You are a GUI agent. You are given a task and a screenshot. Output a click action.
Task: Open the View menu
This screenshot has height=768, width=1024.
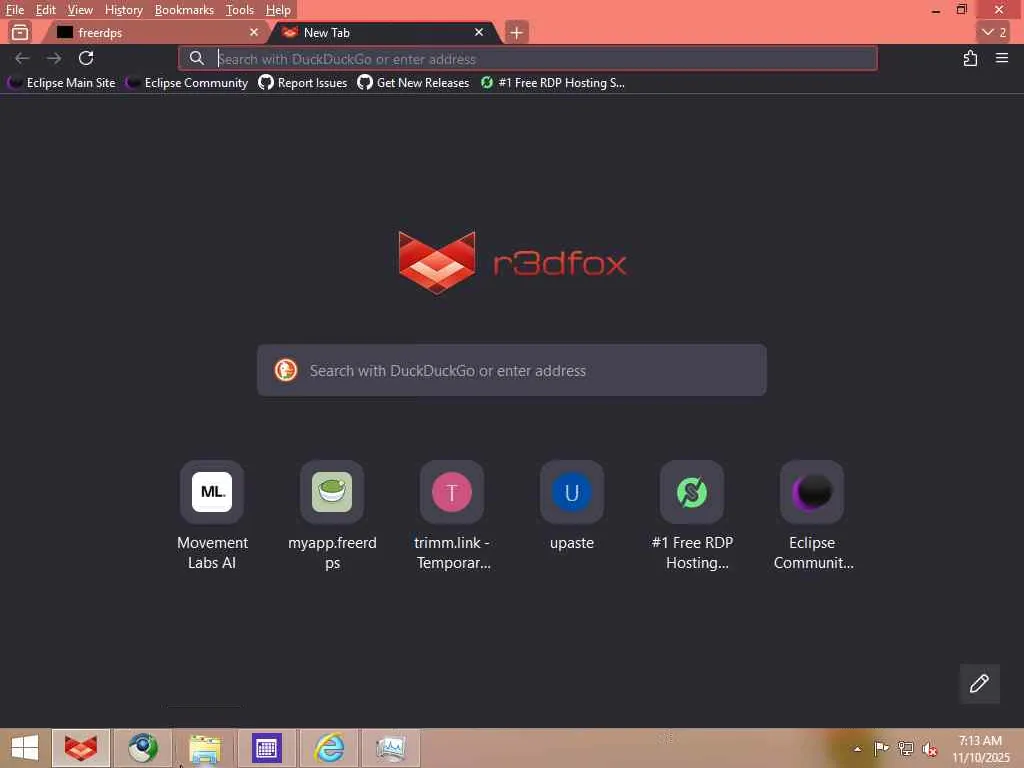coord(80,10)
